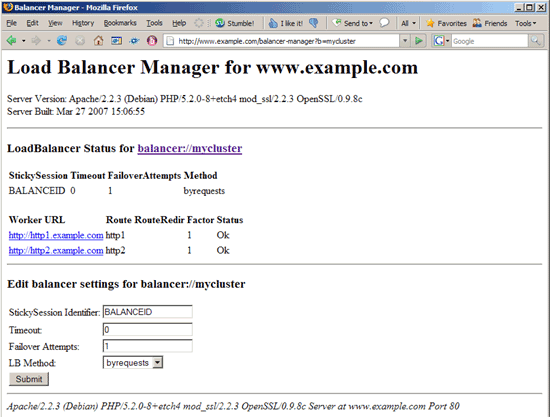Open the Favorites star toolbar button

[446, 23]
